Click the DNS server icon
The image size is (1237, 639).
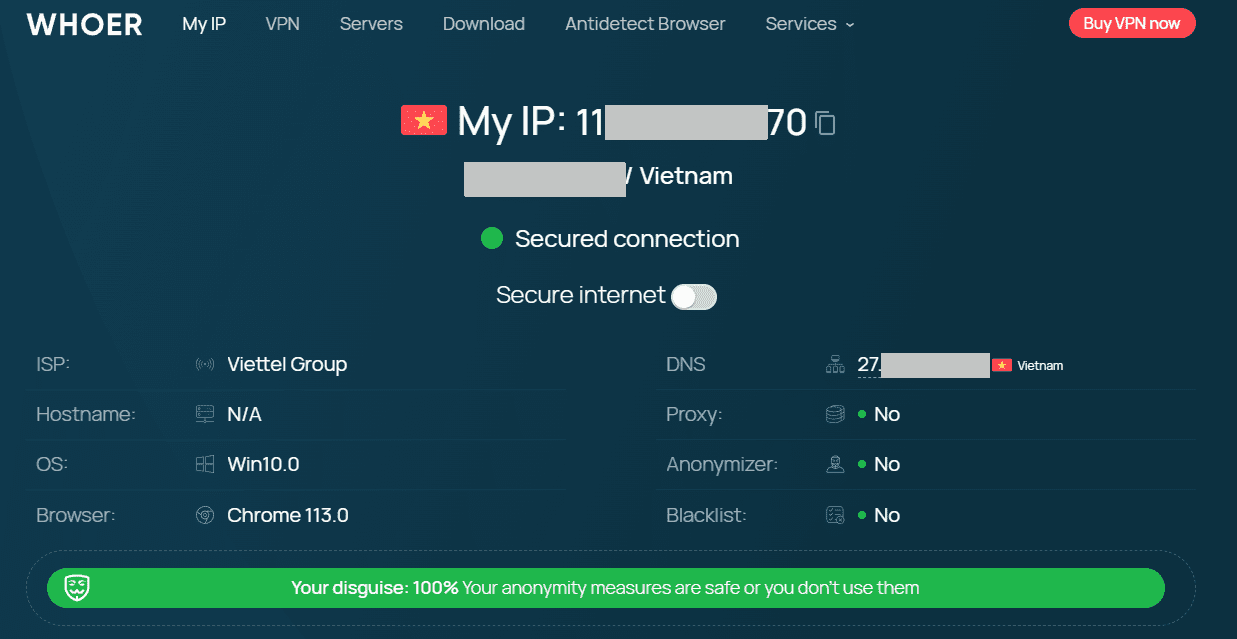[x=835, y=364]
